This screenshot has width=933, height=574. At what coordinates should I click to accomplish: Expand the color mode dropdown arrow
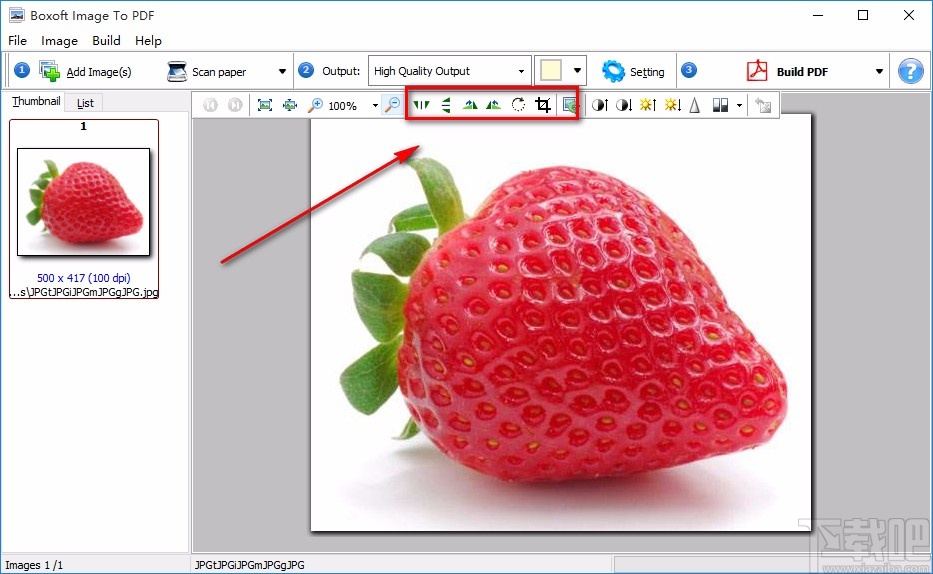coord(739,106)
